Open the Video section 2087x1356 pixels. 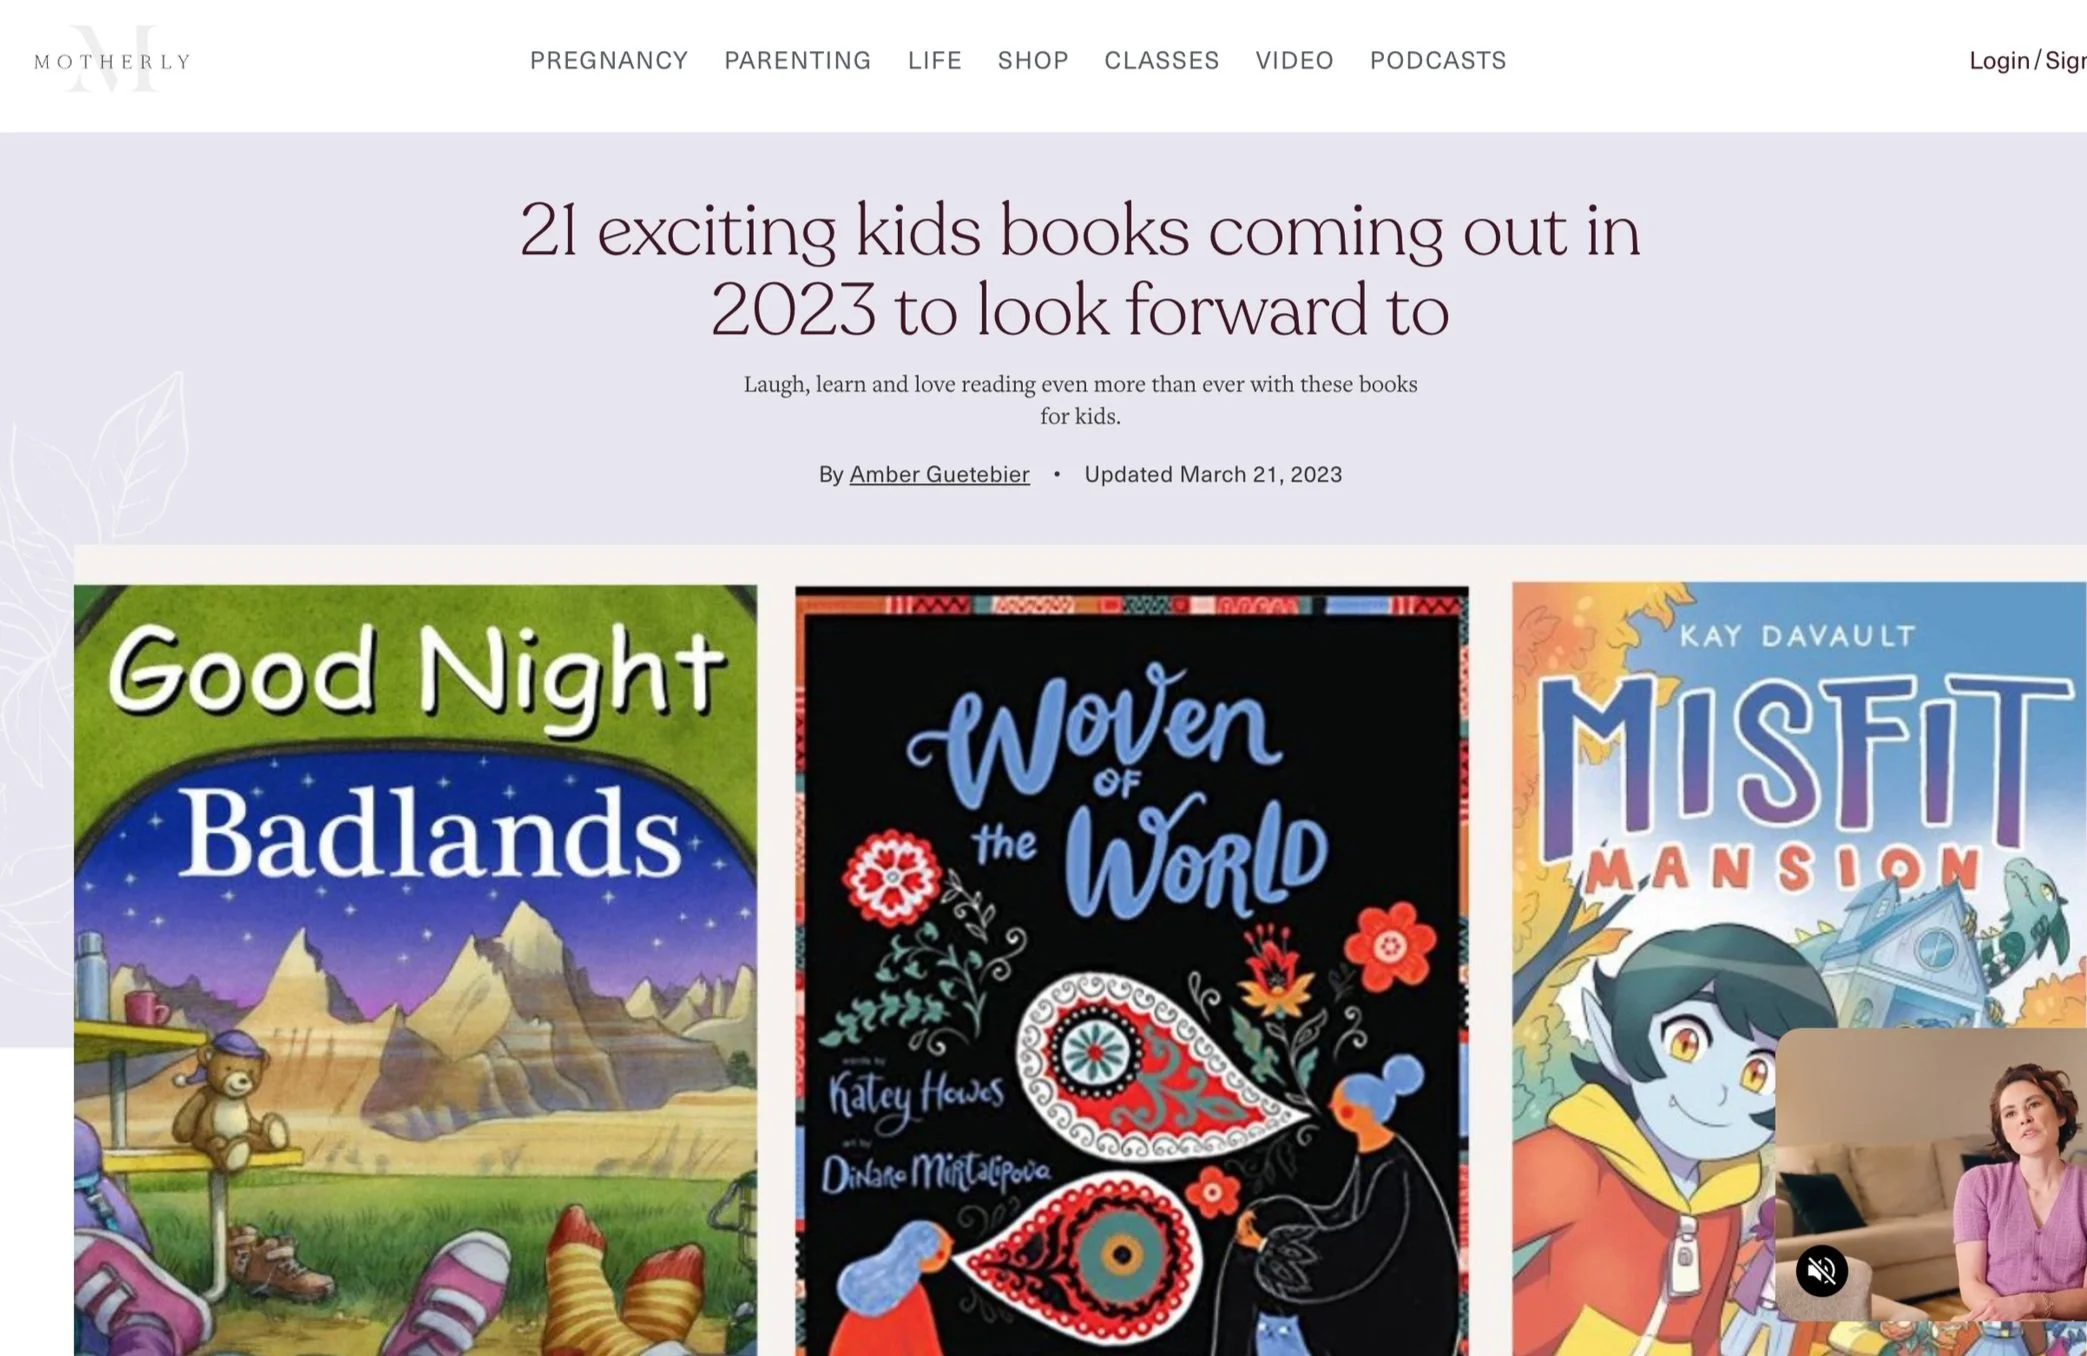pyautogui.click(x=1294, y=60)
